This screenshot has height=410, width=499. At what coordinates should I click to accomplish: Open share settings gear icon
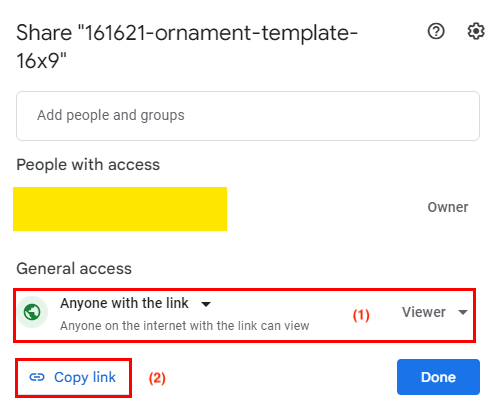476,31
